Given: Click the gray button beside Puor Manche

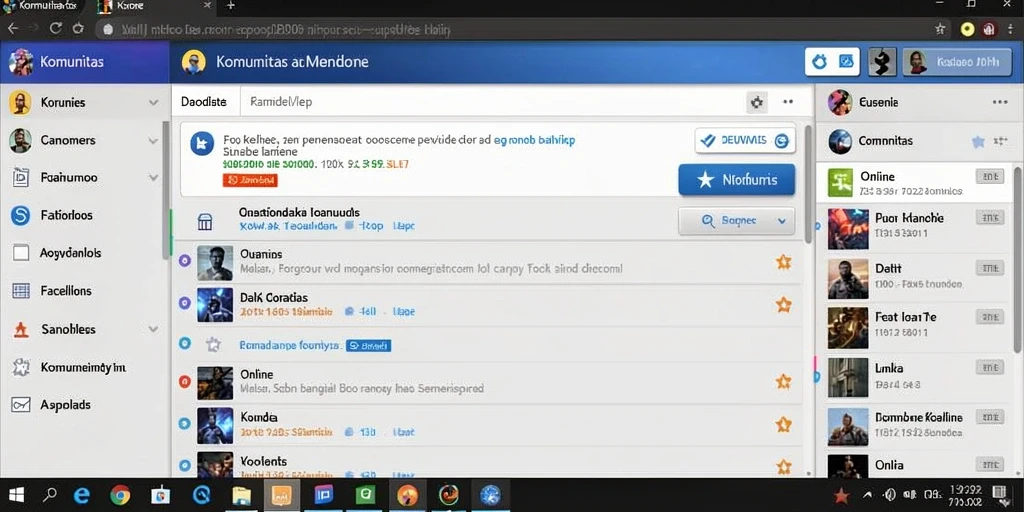Looking at the screenshot, I should [989, 218].
